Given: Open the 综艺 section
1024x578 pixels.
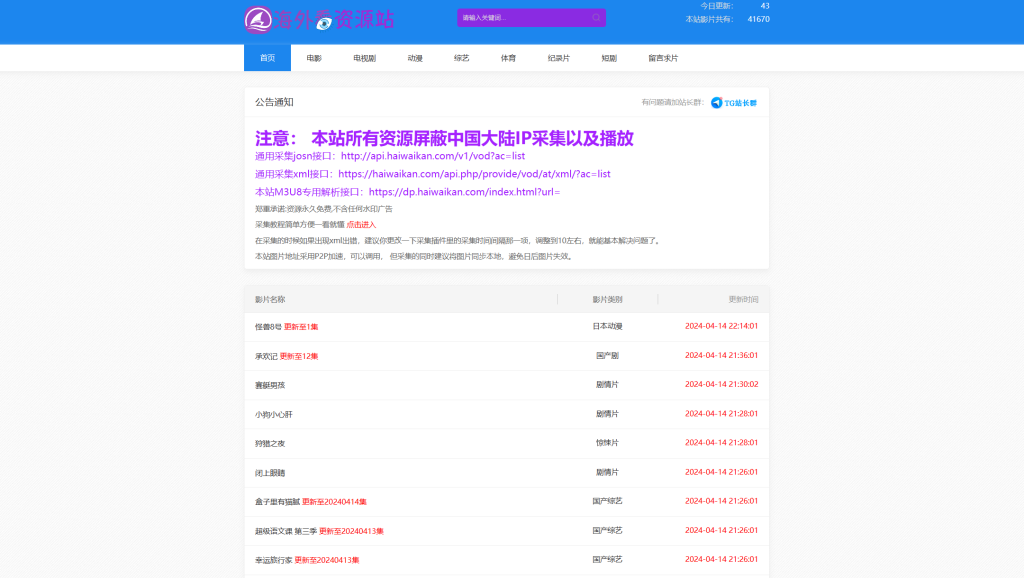Looking at the screenshot, I should pyautogui.click(x=461, y=57).
